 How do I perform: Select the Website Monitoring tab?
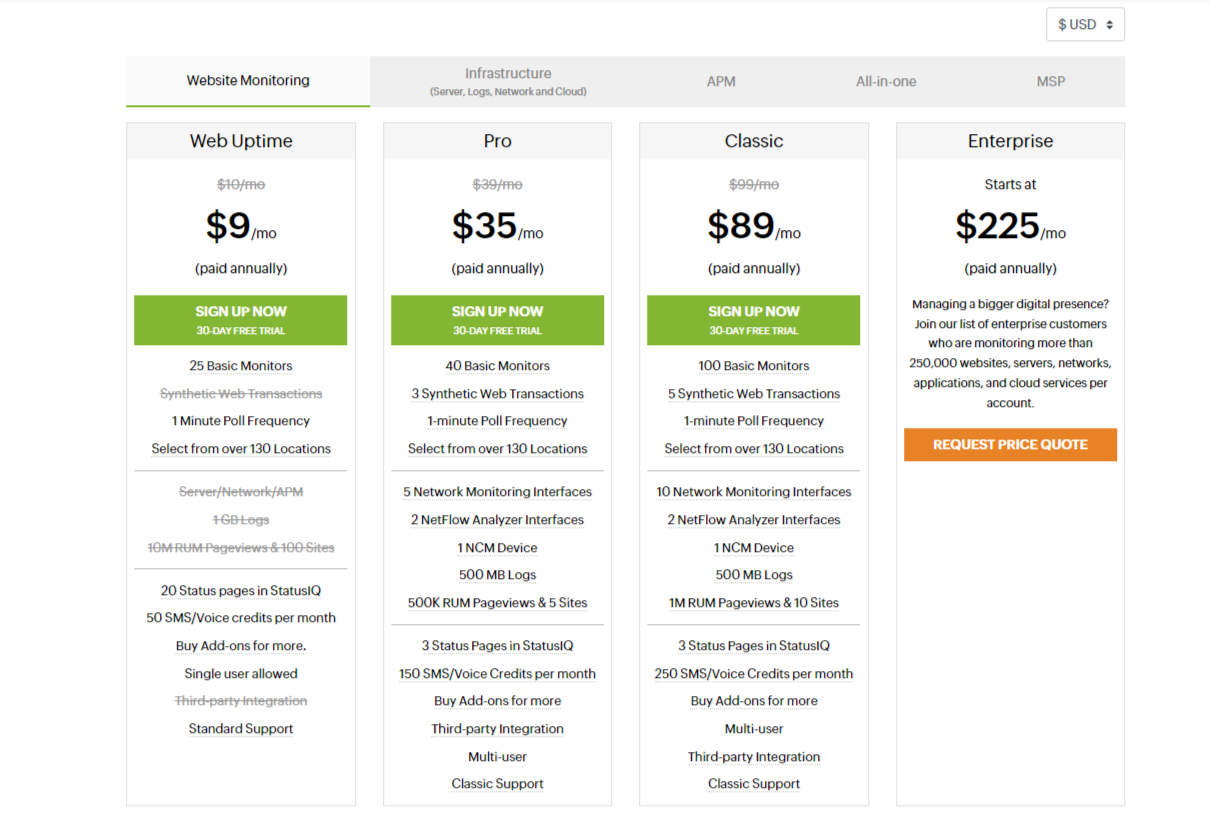click(x=248, y=81)
